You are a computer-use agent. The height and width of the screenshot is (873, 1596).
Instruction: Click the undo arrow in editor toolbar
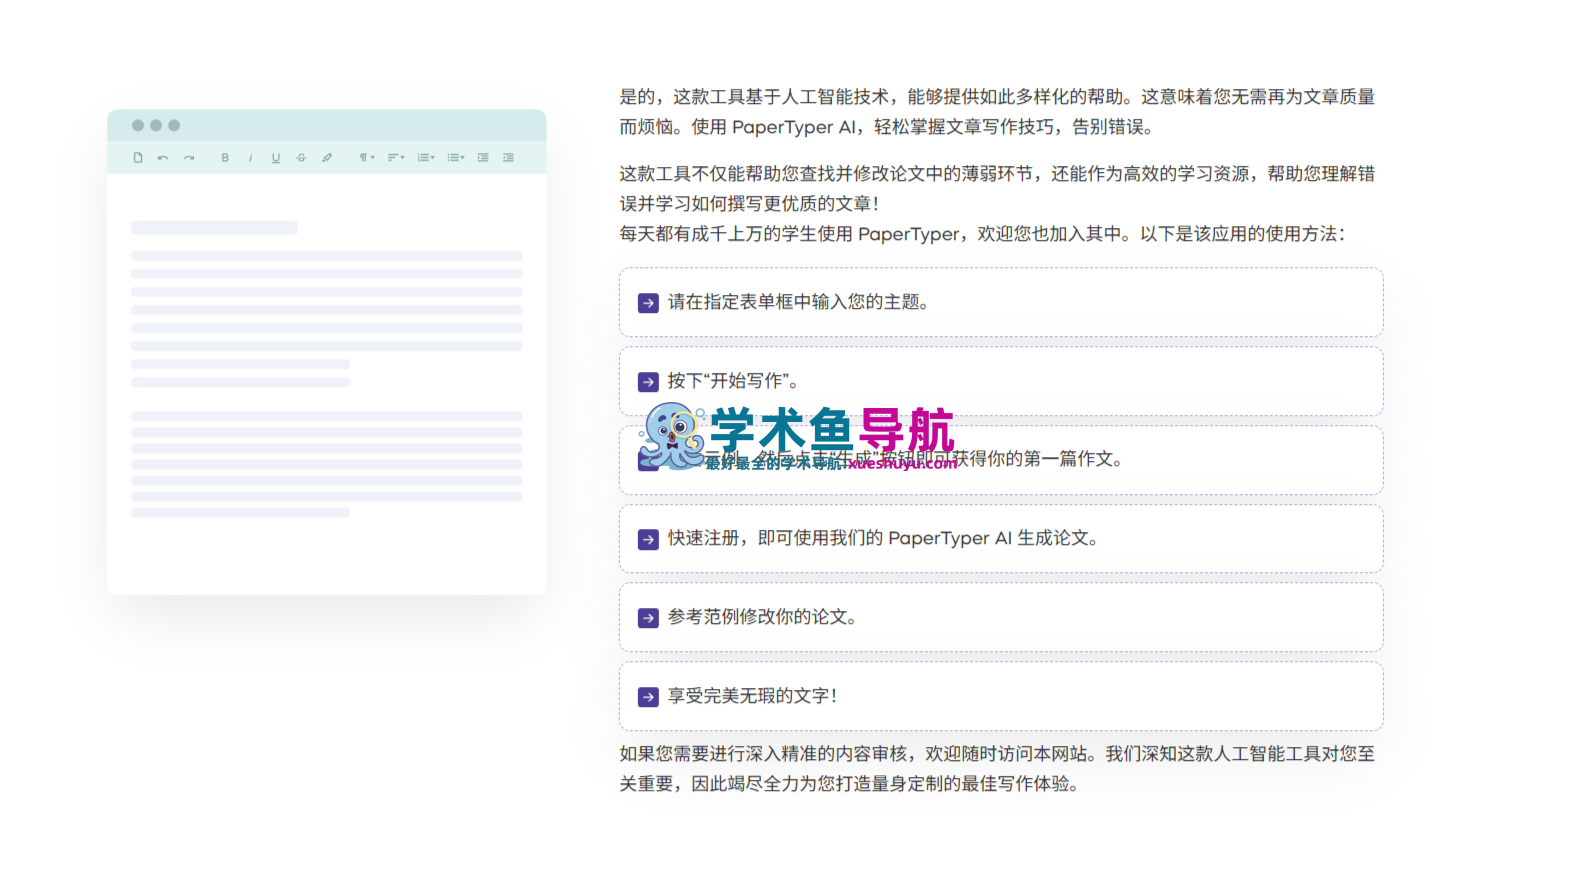point(163,158)
